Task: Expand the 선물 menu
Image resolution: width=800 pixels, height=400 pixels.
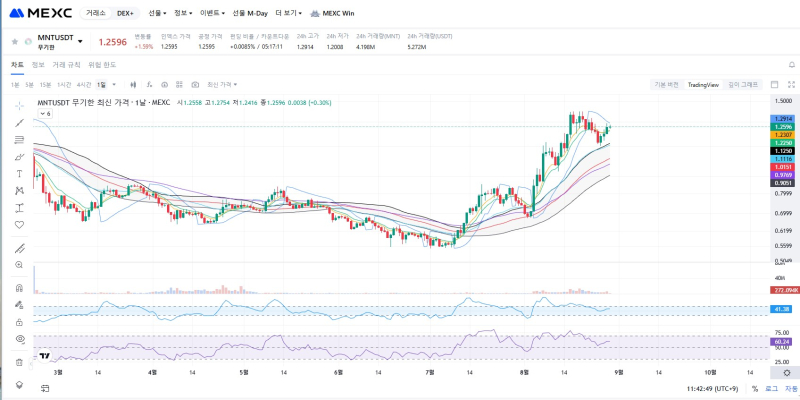Action: 157,13
